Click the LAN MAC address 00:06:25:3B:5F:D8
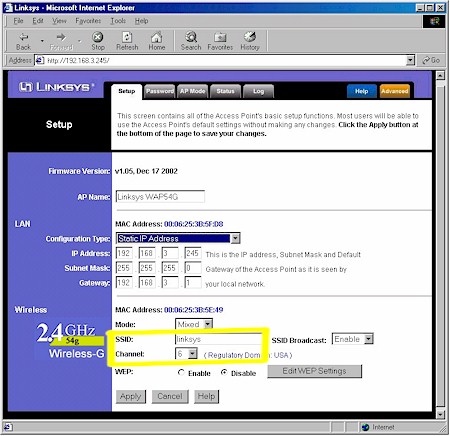The image size is (450, 436). point(193,224)
